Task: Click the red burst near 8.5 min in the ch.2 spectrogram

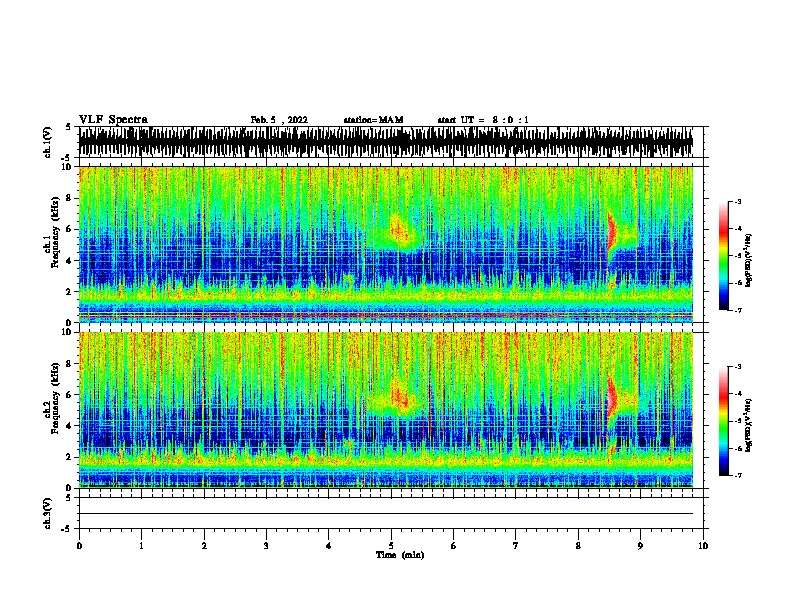Action: (612, 398)
